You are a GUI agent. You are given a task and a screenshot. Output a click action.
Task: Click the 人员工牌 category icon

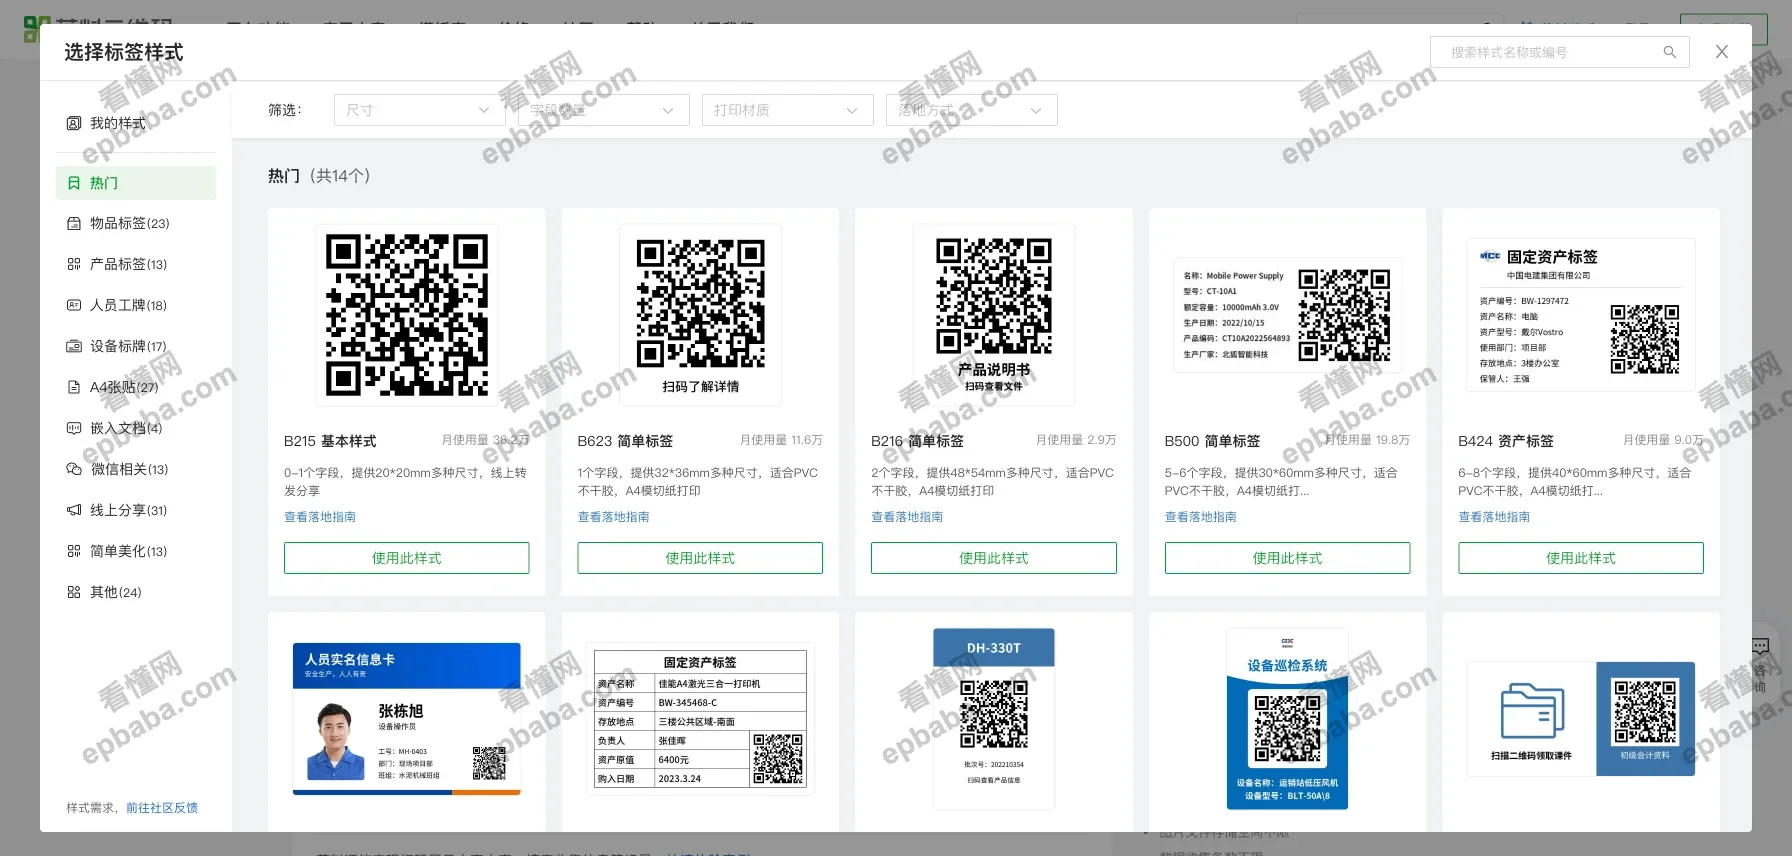pyautogui.click(x=73, y=305)
